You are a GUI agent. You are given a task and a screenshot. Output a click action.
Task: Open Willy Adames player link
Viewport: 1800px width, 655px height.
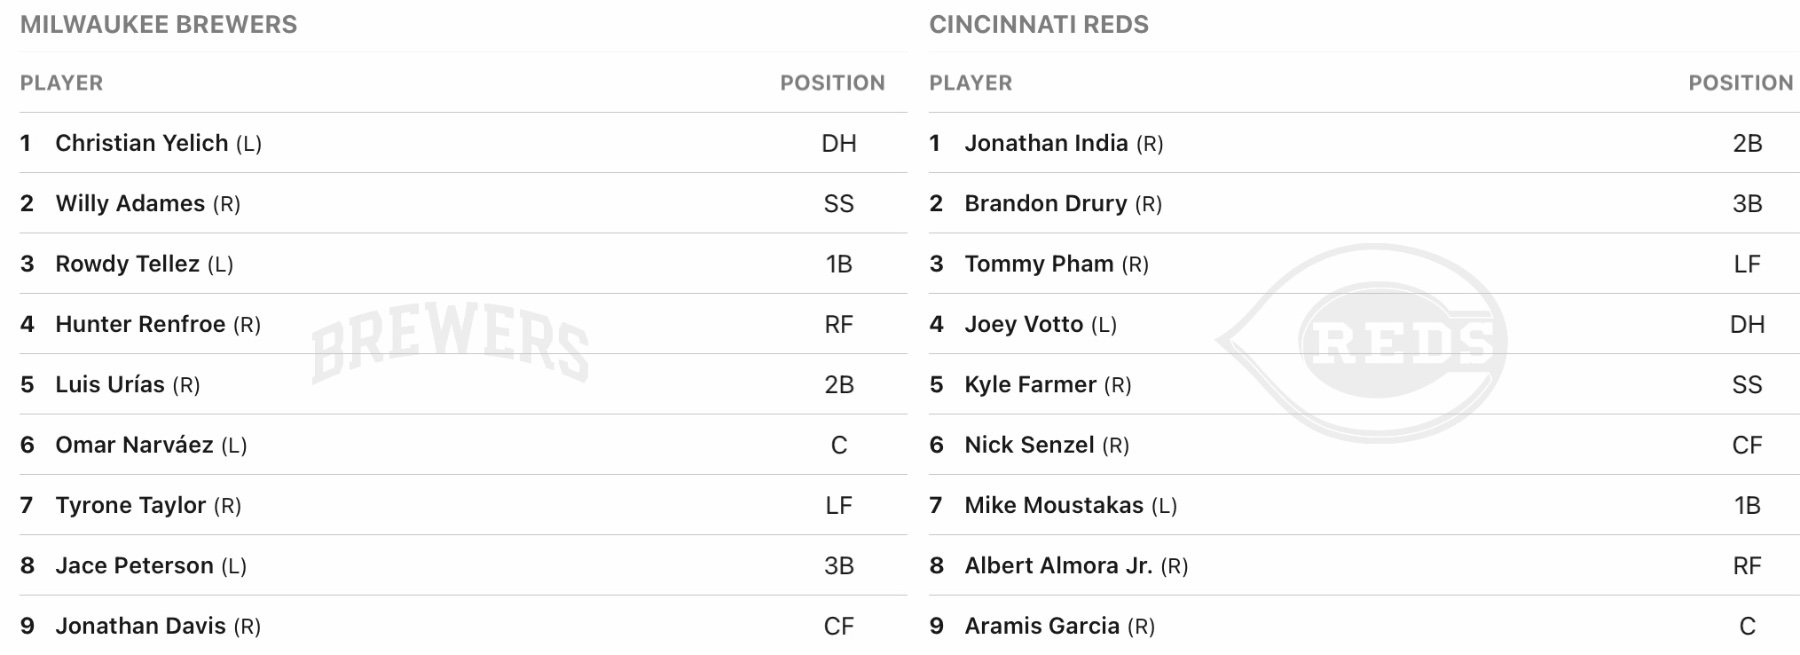130,204
